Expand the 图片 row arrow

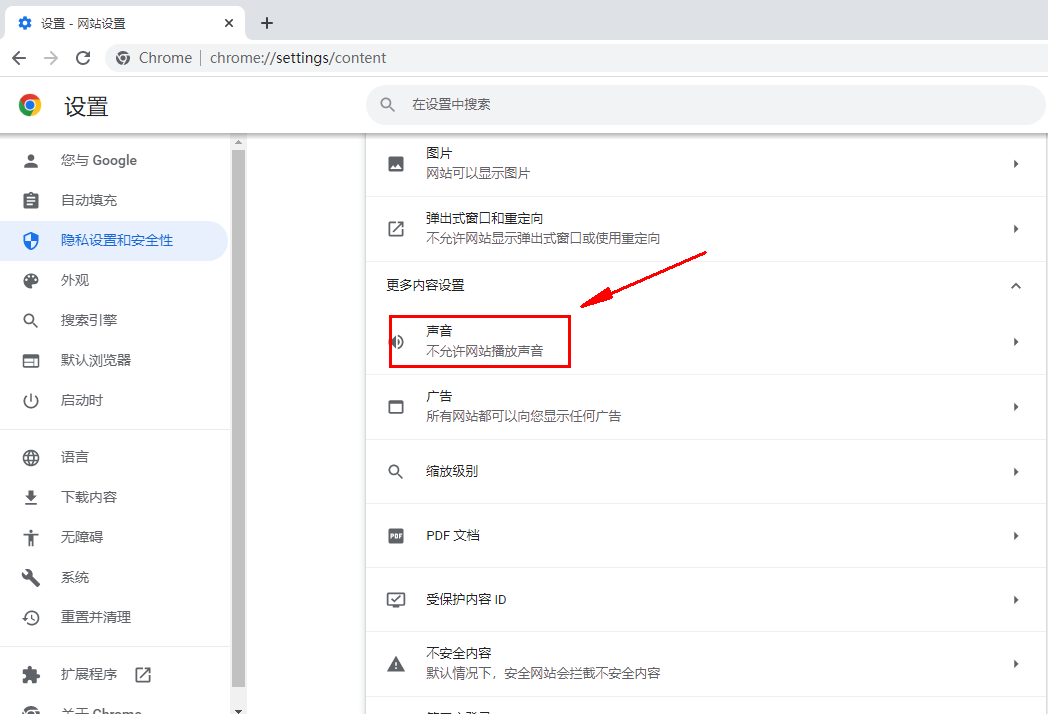click(x=1016, y=164)
